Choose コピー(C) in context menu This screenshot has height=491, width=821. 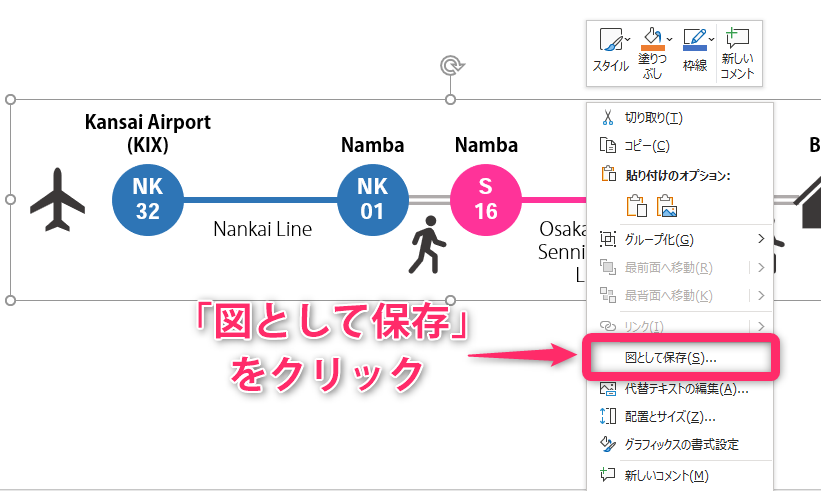pyautogui.click(x=680, y=146)
